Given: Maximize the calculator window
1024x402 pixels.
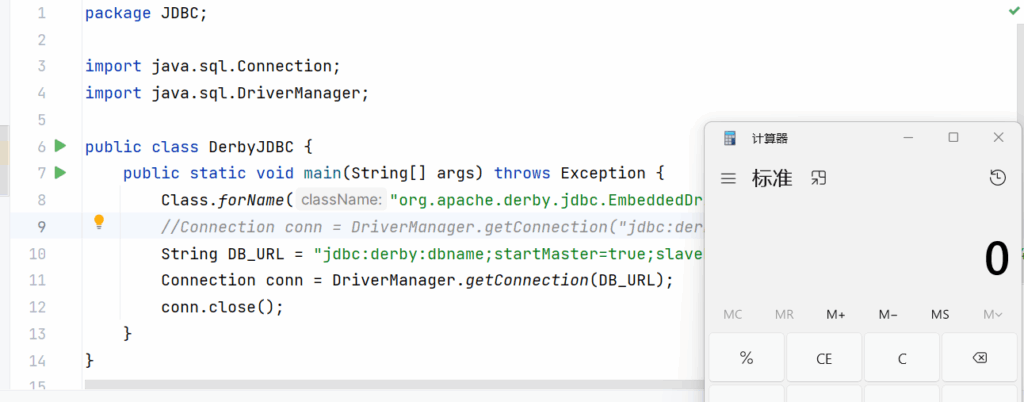Looking at the screenshot, I should click(x=953, y=137).
